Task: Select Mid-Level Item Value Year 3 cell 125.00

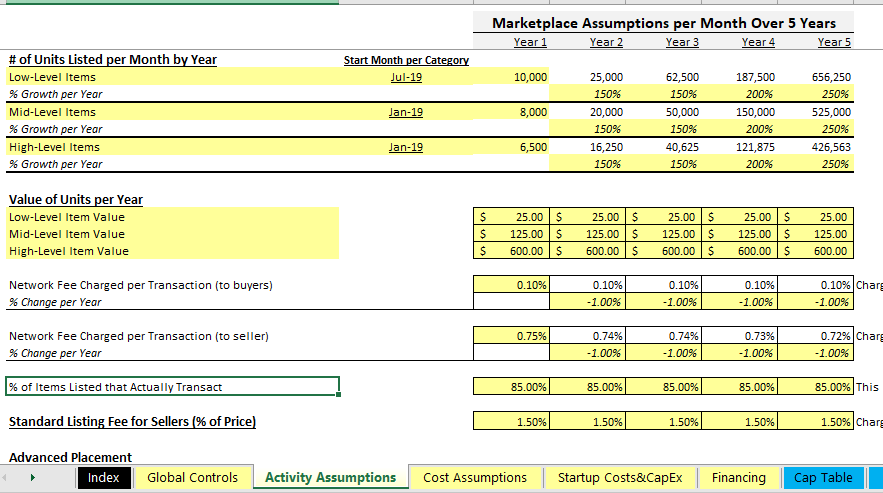Action: (x=663, y=234)
